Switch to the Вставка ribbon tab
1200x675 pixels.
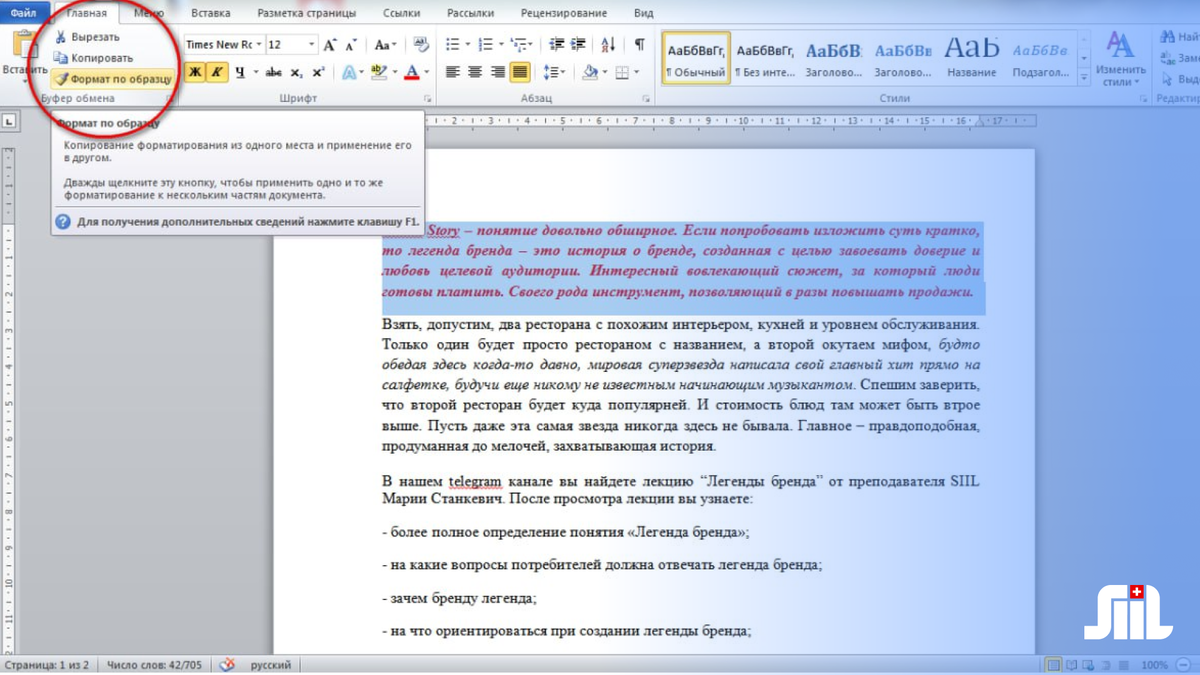[210, 13]
